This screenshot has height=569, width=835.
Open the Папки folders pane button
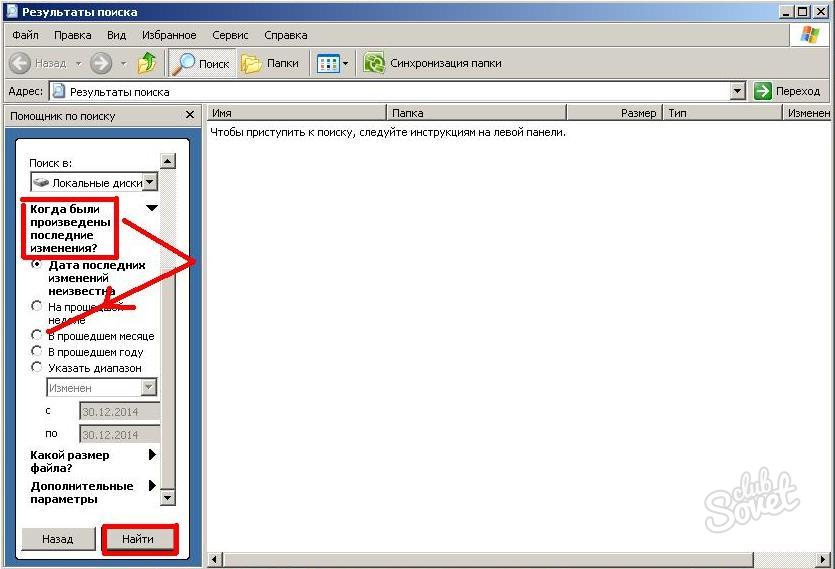(271, 63)
